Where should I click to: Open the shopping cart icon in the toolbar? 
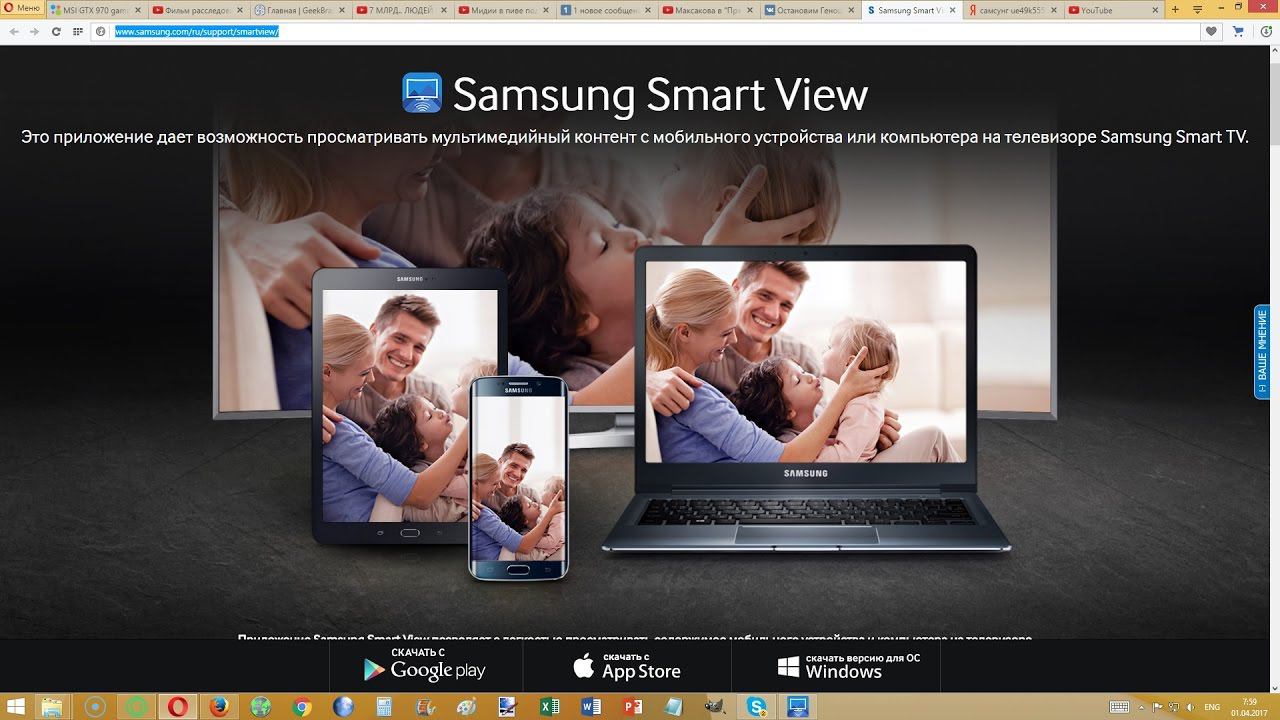[1238, 31]
